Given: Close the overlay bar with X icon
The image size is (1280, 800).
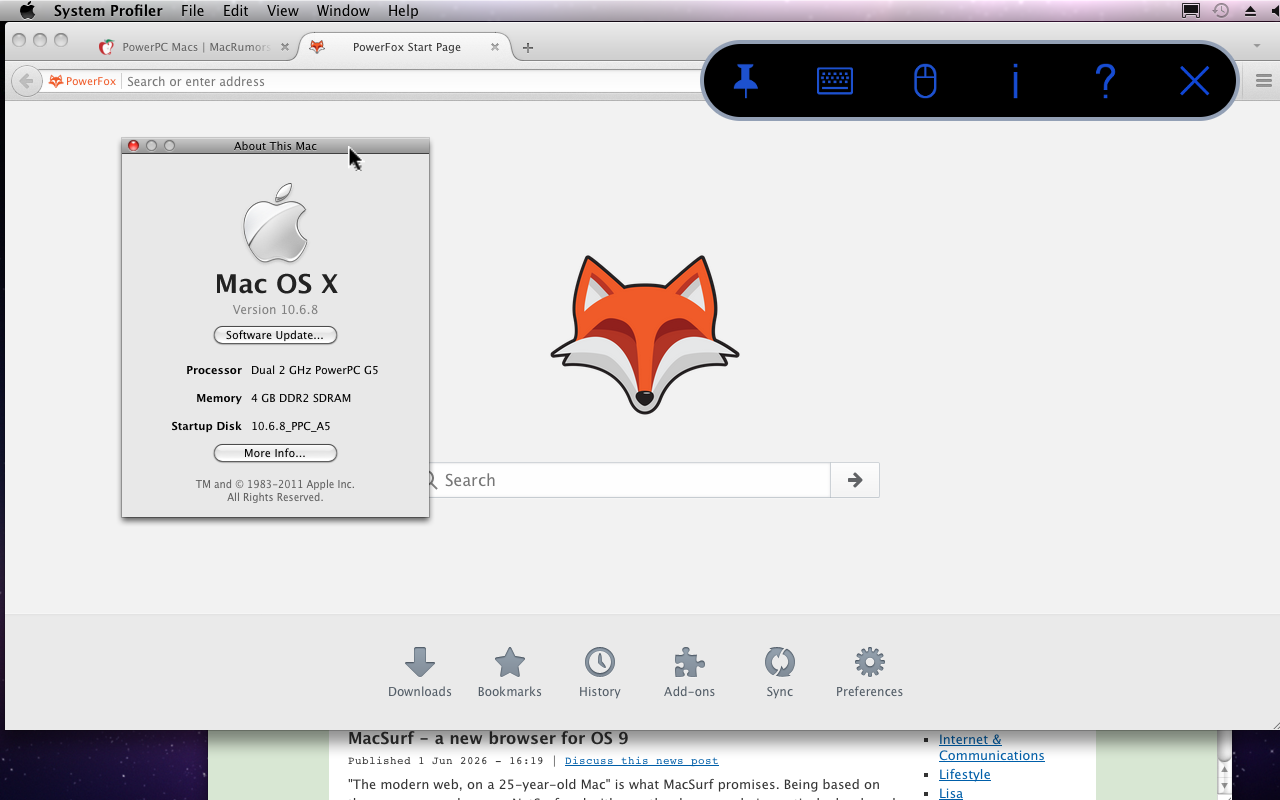Looking at the screenshot, I should point(1195,81).
